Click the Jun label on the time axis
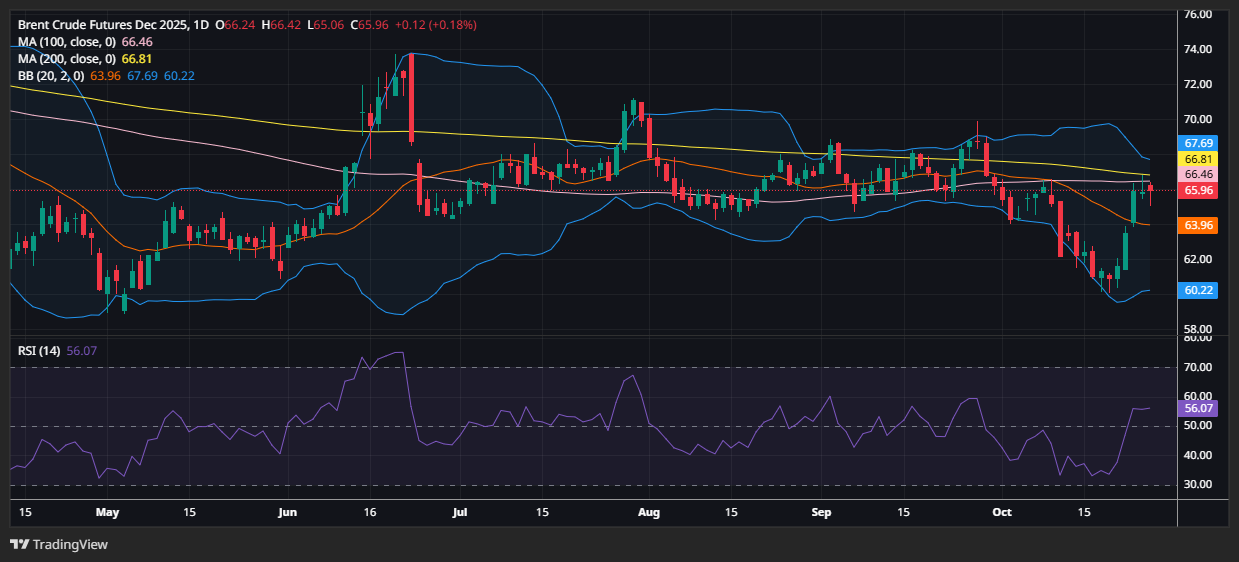The width and height of the screenshot is (1239, 562). [287, 512]
